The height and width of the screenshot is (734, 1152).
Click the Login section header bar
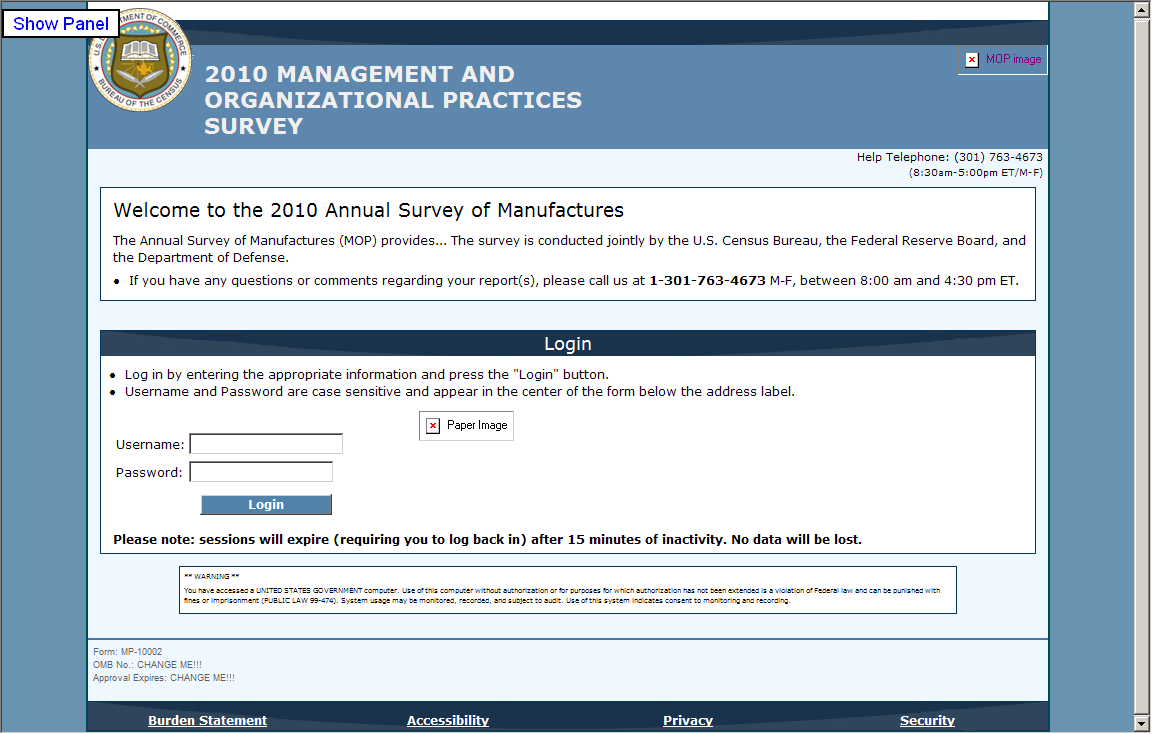(567, 344)
